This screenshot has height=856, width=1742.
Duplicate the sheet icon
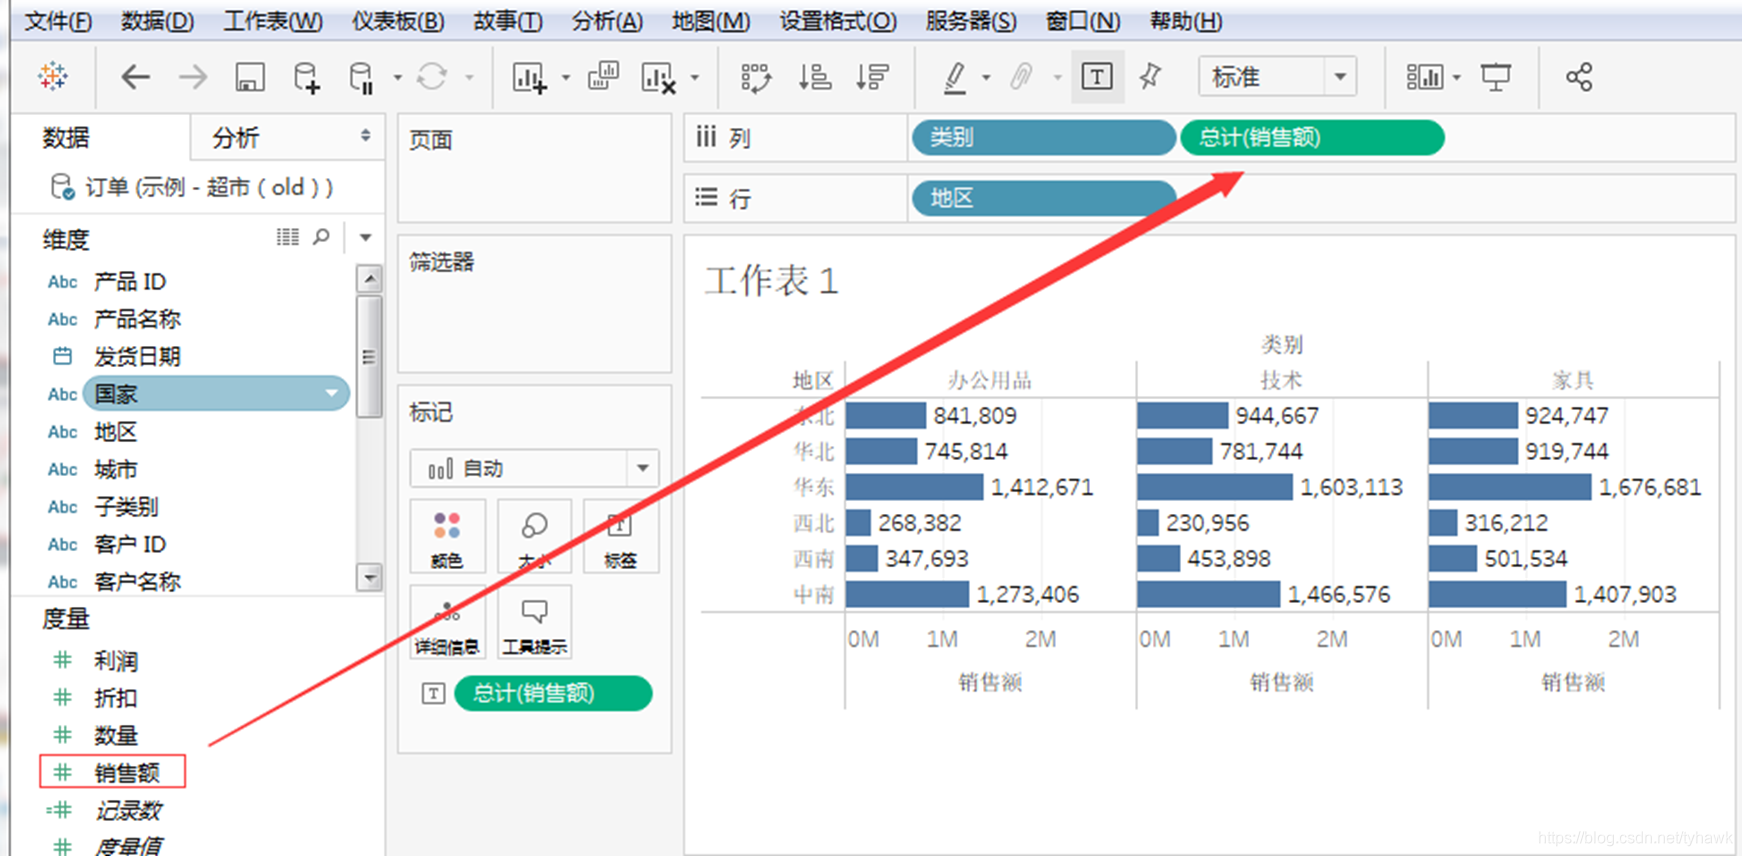pyautogui.click(x=603, y=77)
